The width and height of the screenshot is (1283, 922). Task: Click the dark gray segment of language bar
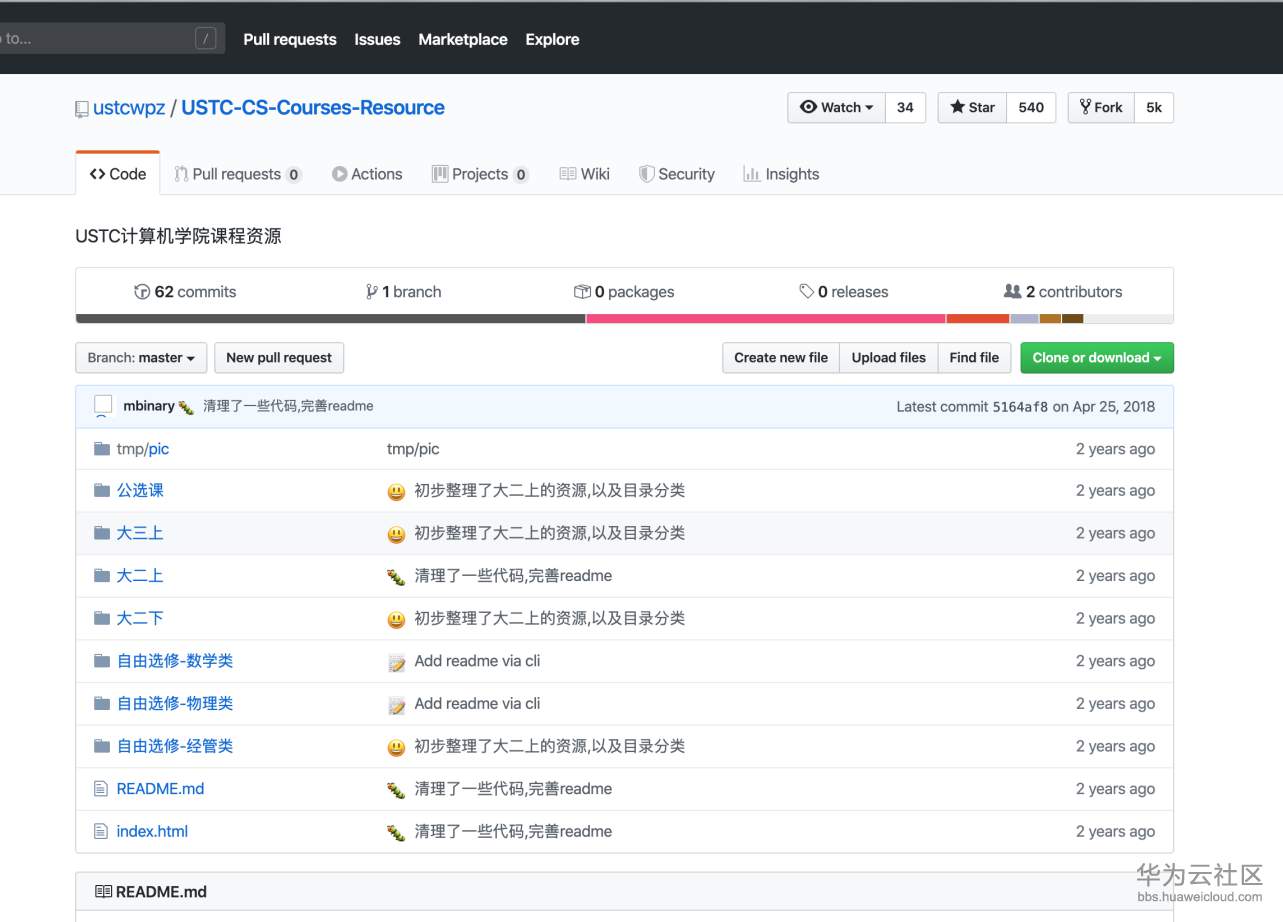pyautogui.click(x=331, y=319)
